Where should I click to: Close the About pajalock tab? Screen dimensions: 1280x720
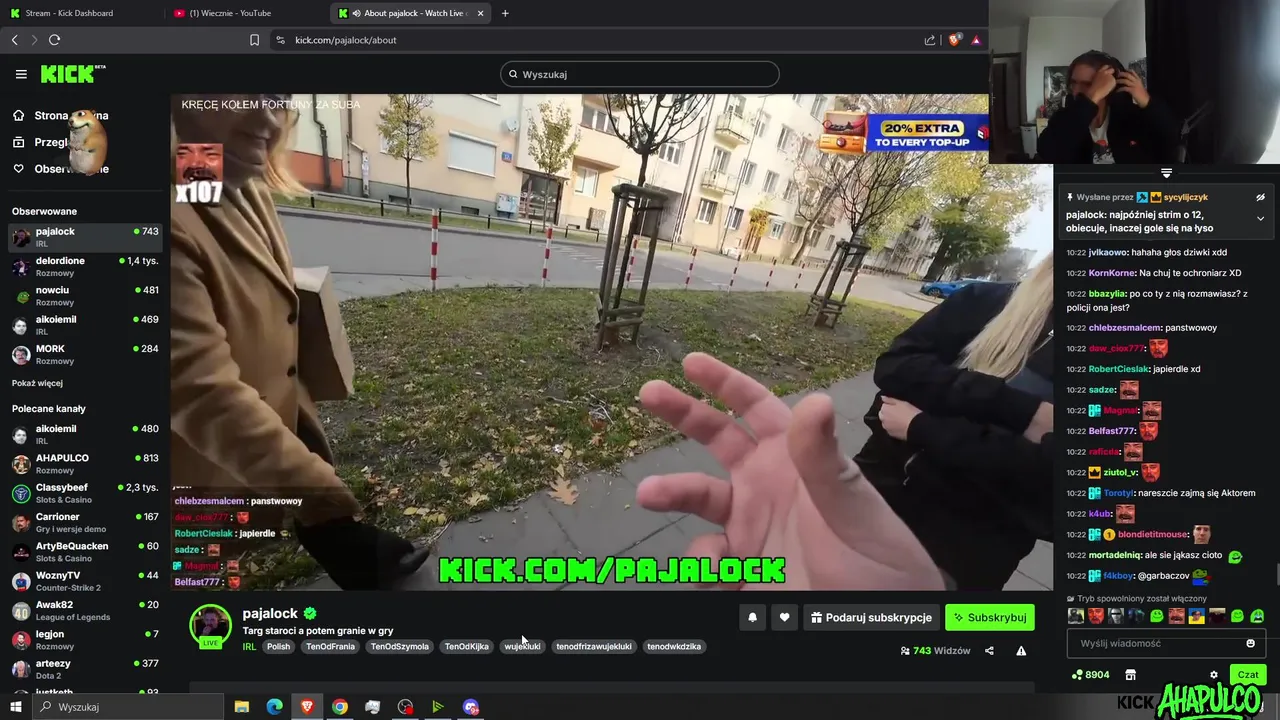click(481, 13)
